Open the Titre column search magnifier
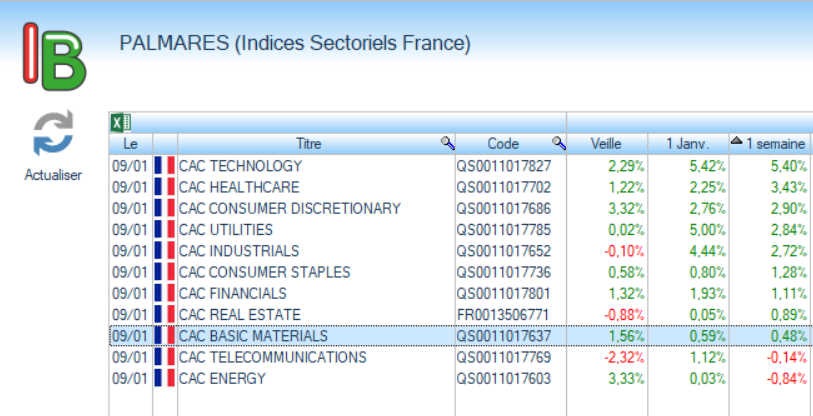Viewport: 813px width, 416px height. pyautogui.click(x=447, y=144)
